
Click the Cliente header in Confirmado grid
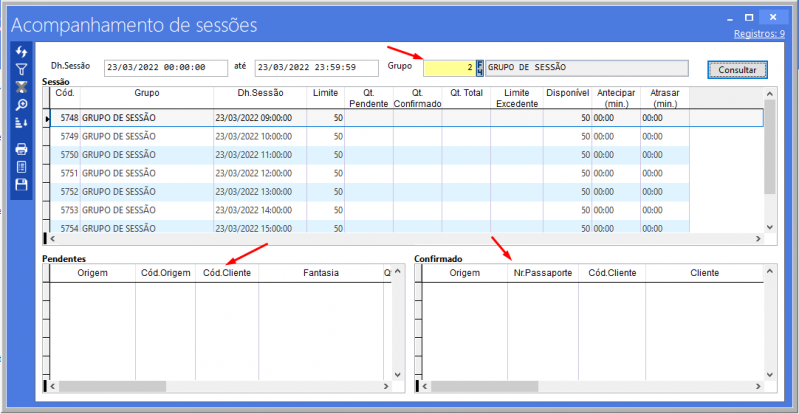pos(705,273)
